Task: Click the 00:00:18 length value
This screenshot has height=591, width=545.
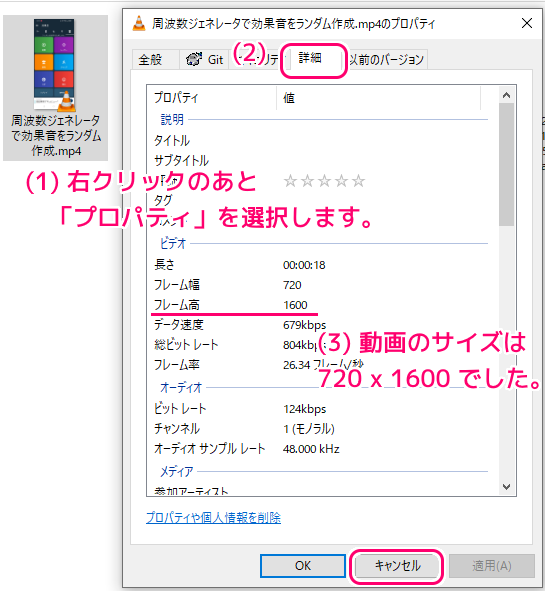Action: [x=304, y=265]
